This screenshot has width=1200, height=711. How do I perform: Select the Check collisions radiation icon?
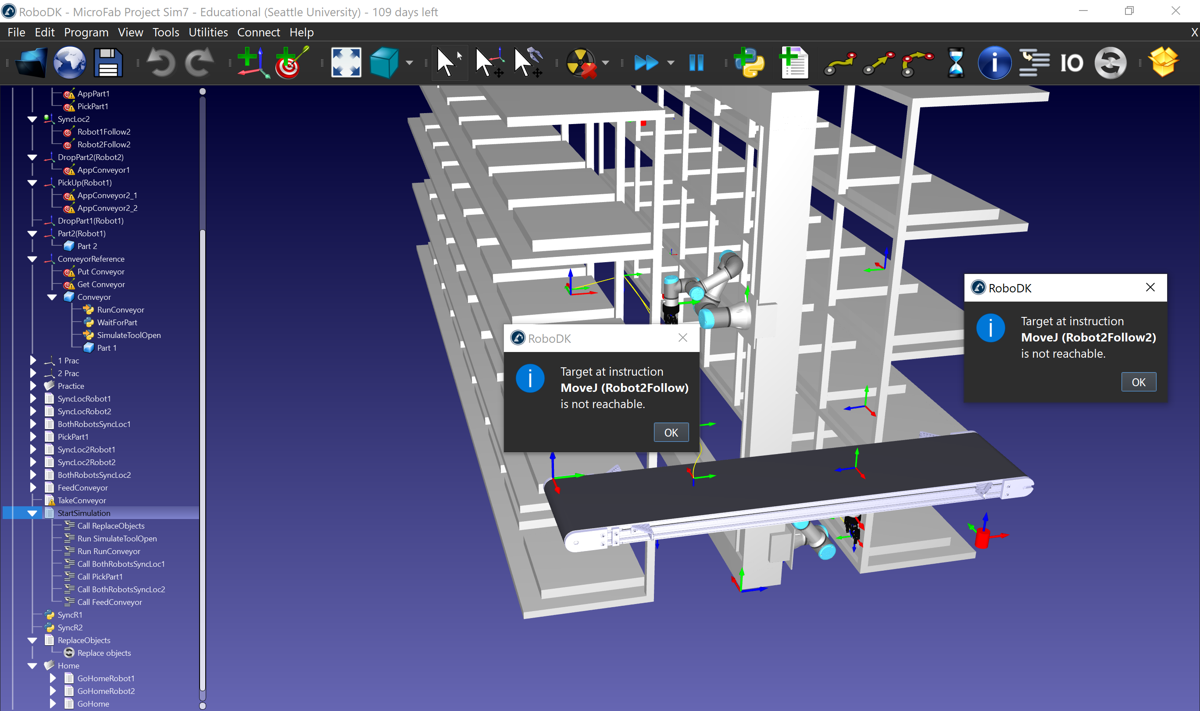point(580,63)
